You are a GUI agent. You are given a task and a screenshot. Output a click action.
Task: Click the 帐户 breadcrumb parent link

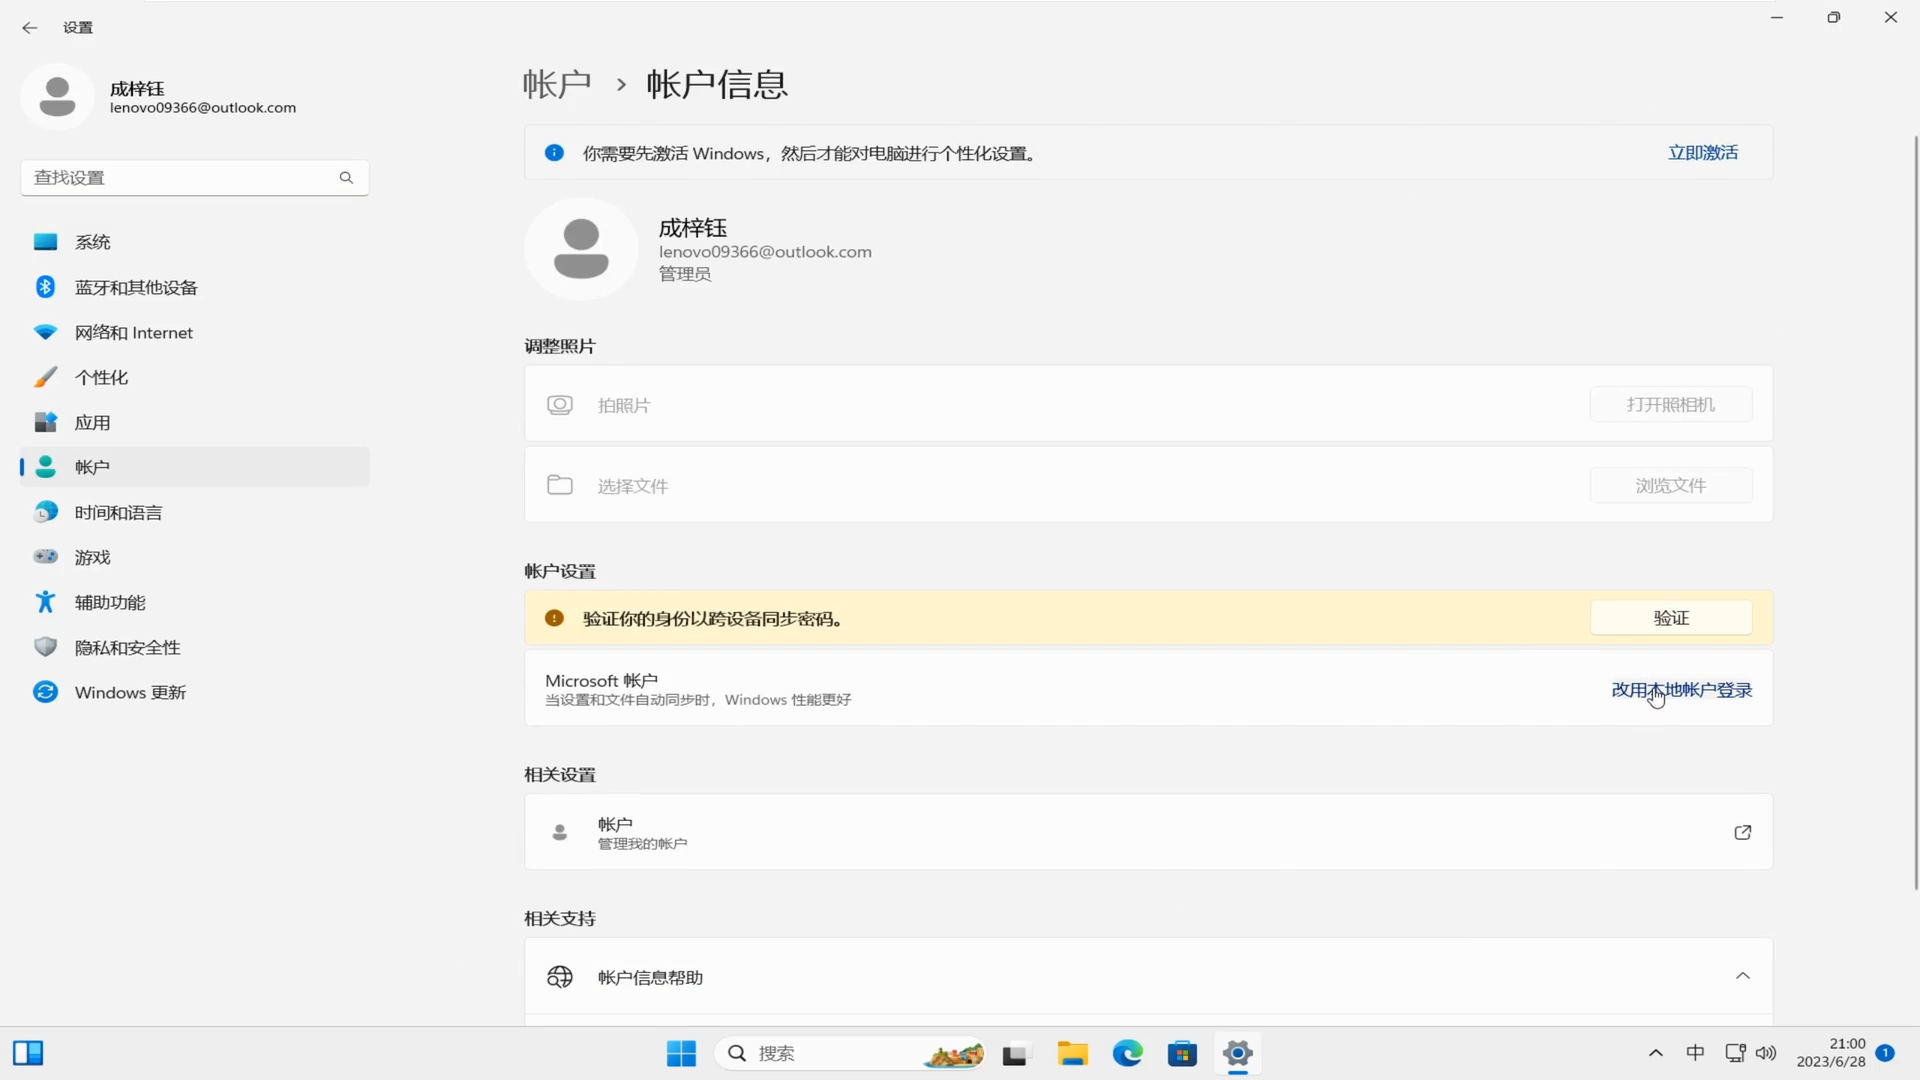557,84
